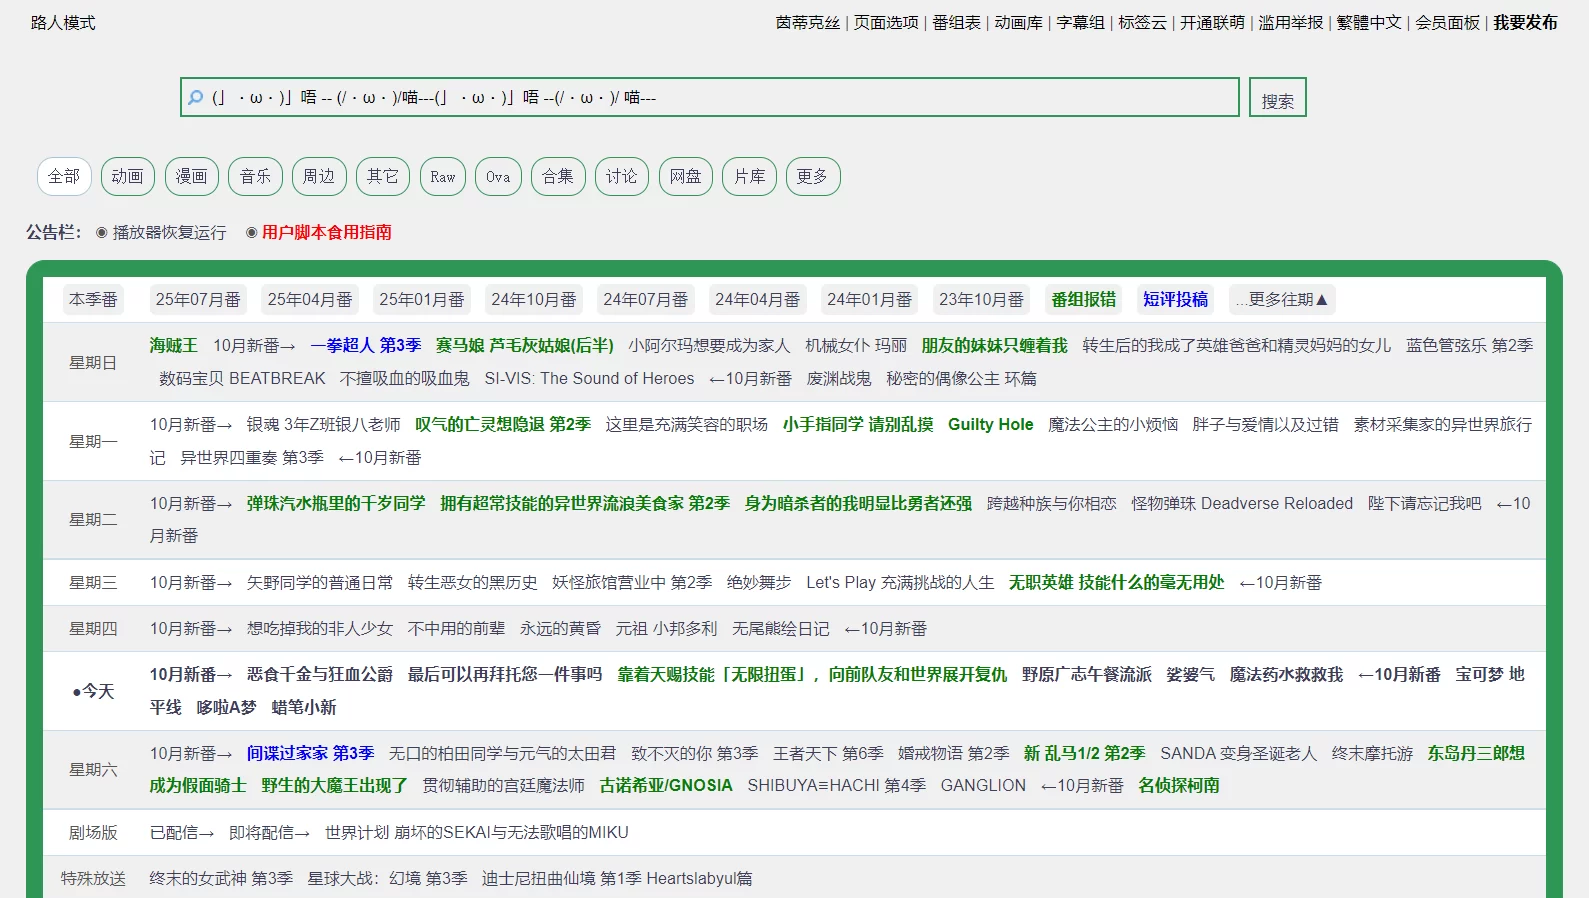Screen dimensions: 1589x898
Task: Select the 播放器恢复运行 announcement bullet
Action: click(160, 232)
